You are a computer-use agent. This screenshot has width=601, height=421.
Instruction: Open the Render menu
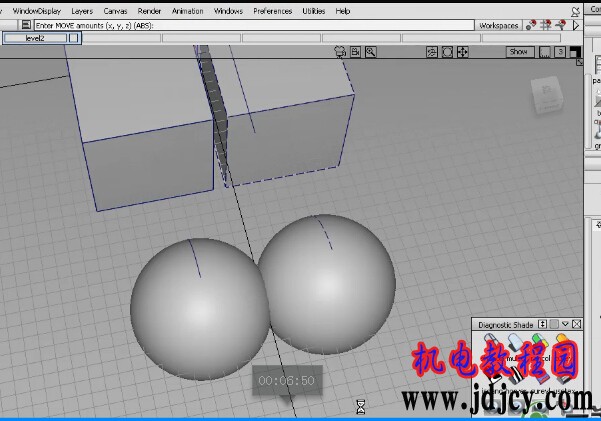point(149,11)
